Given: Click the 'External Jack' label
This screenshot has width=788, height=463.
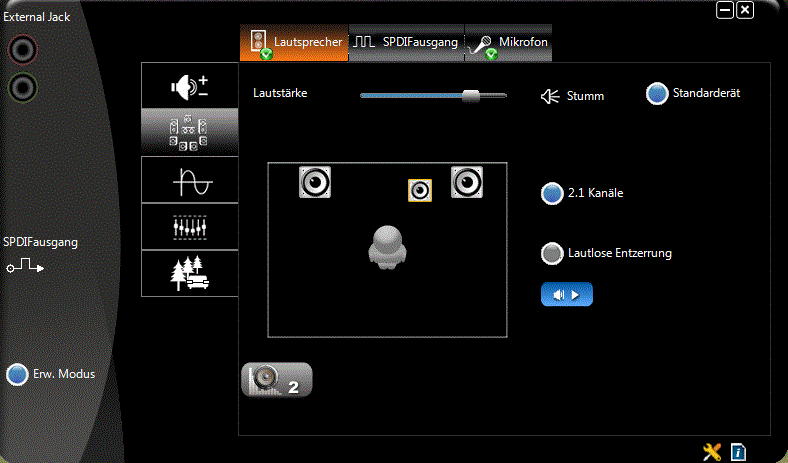Looking at the screenshot, I should (x=37, y=17).
